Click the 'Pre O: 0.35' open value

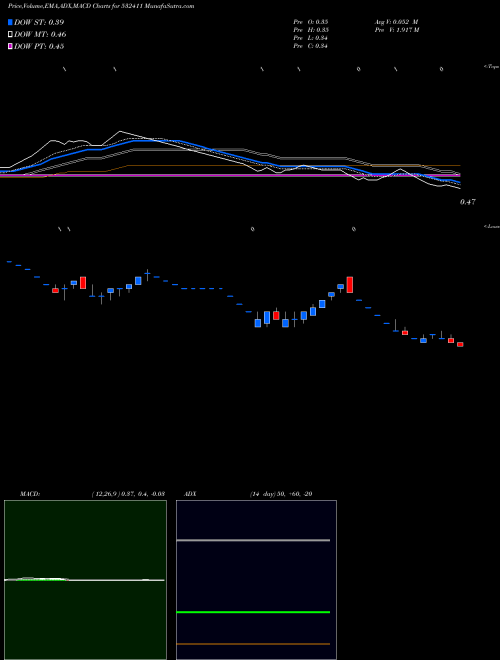click(x=311, y=21)
